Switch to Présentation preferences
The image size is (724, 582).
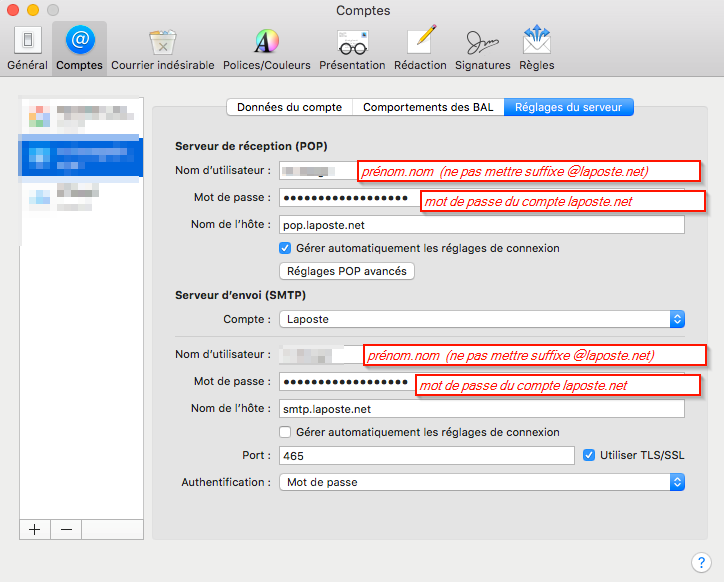(x=351, y=49)
